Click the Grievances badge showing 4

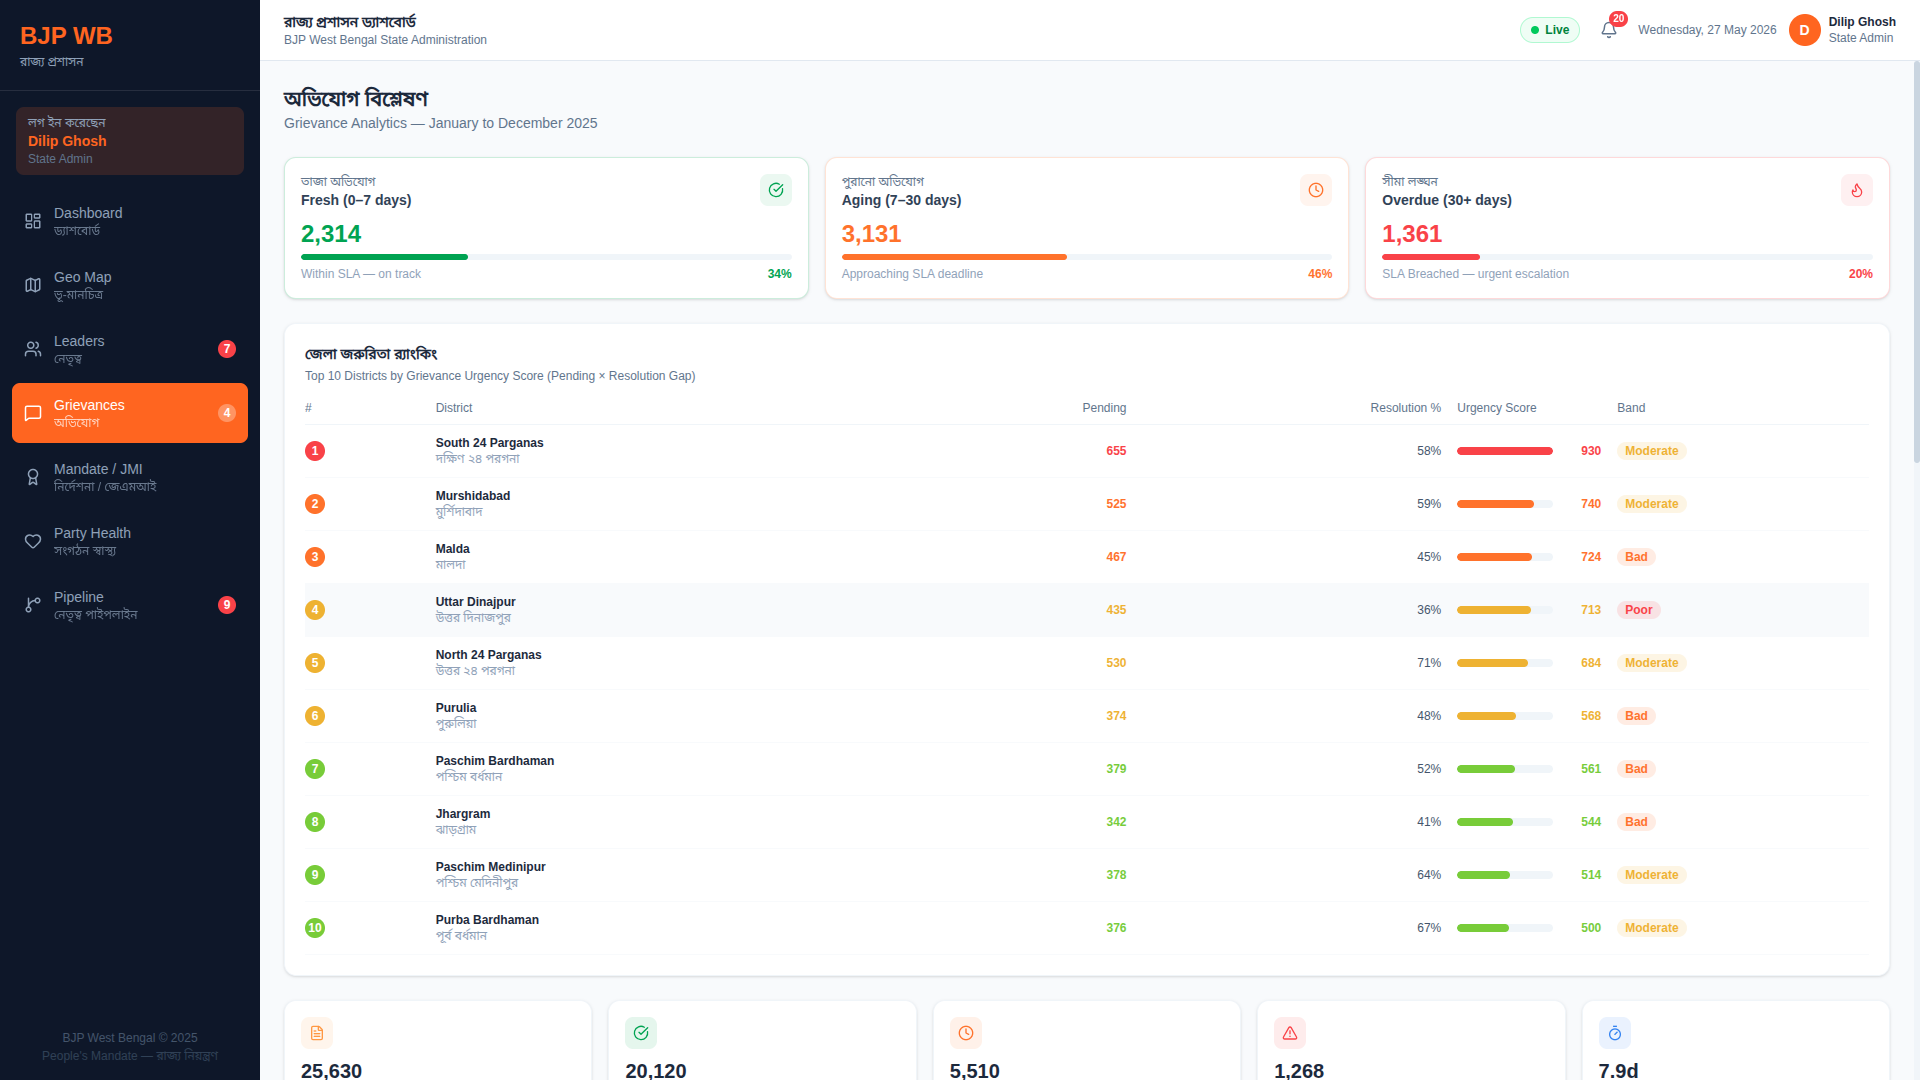click(x=227, y=413)
